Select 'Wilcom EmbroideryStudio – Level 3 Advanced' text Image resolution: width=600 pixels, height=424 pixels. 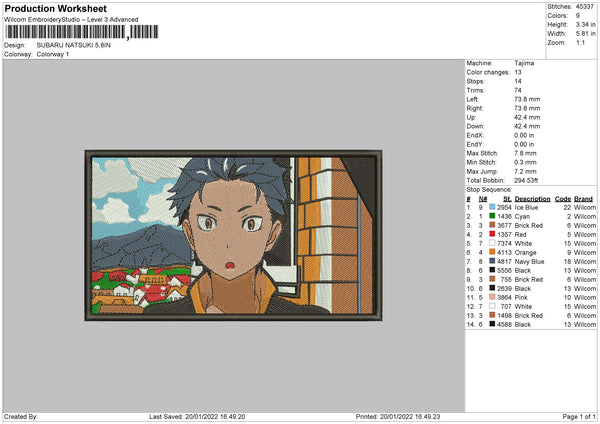coord(71,20)
